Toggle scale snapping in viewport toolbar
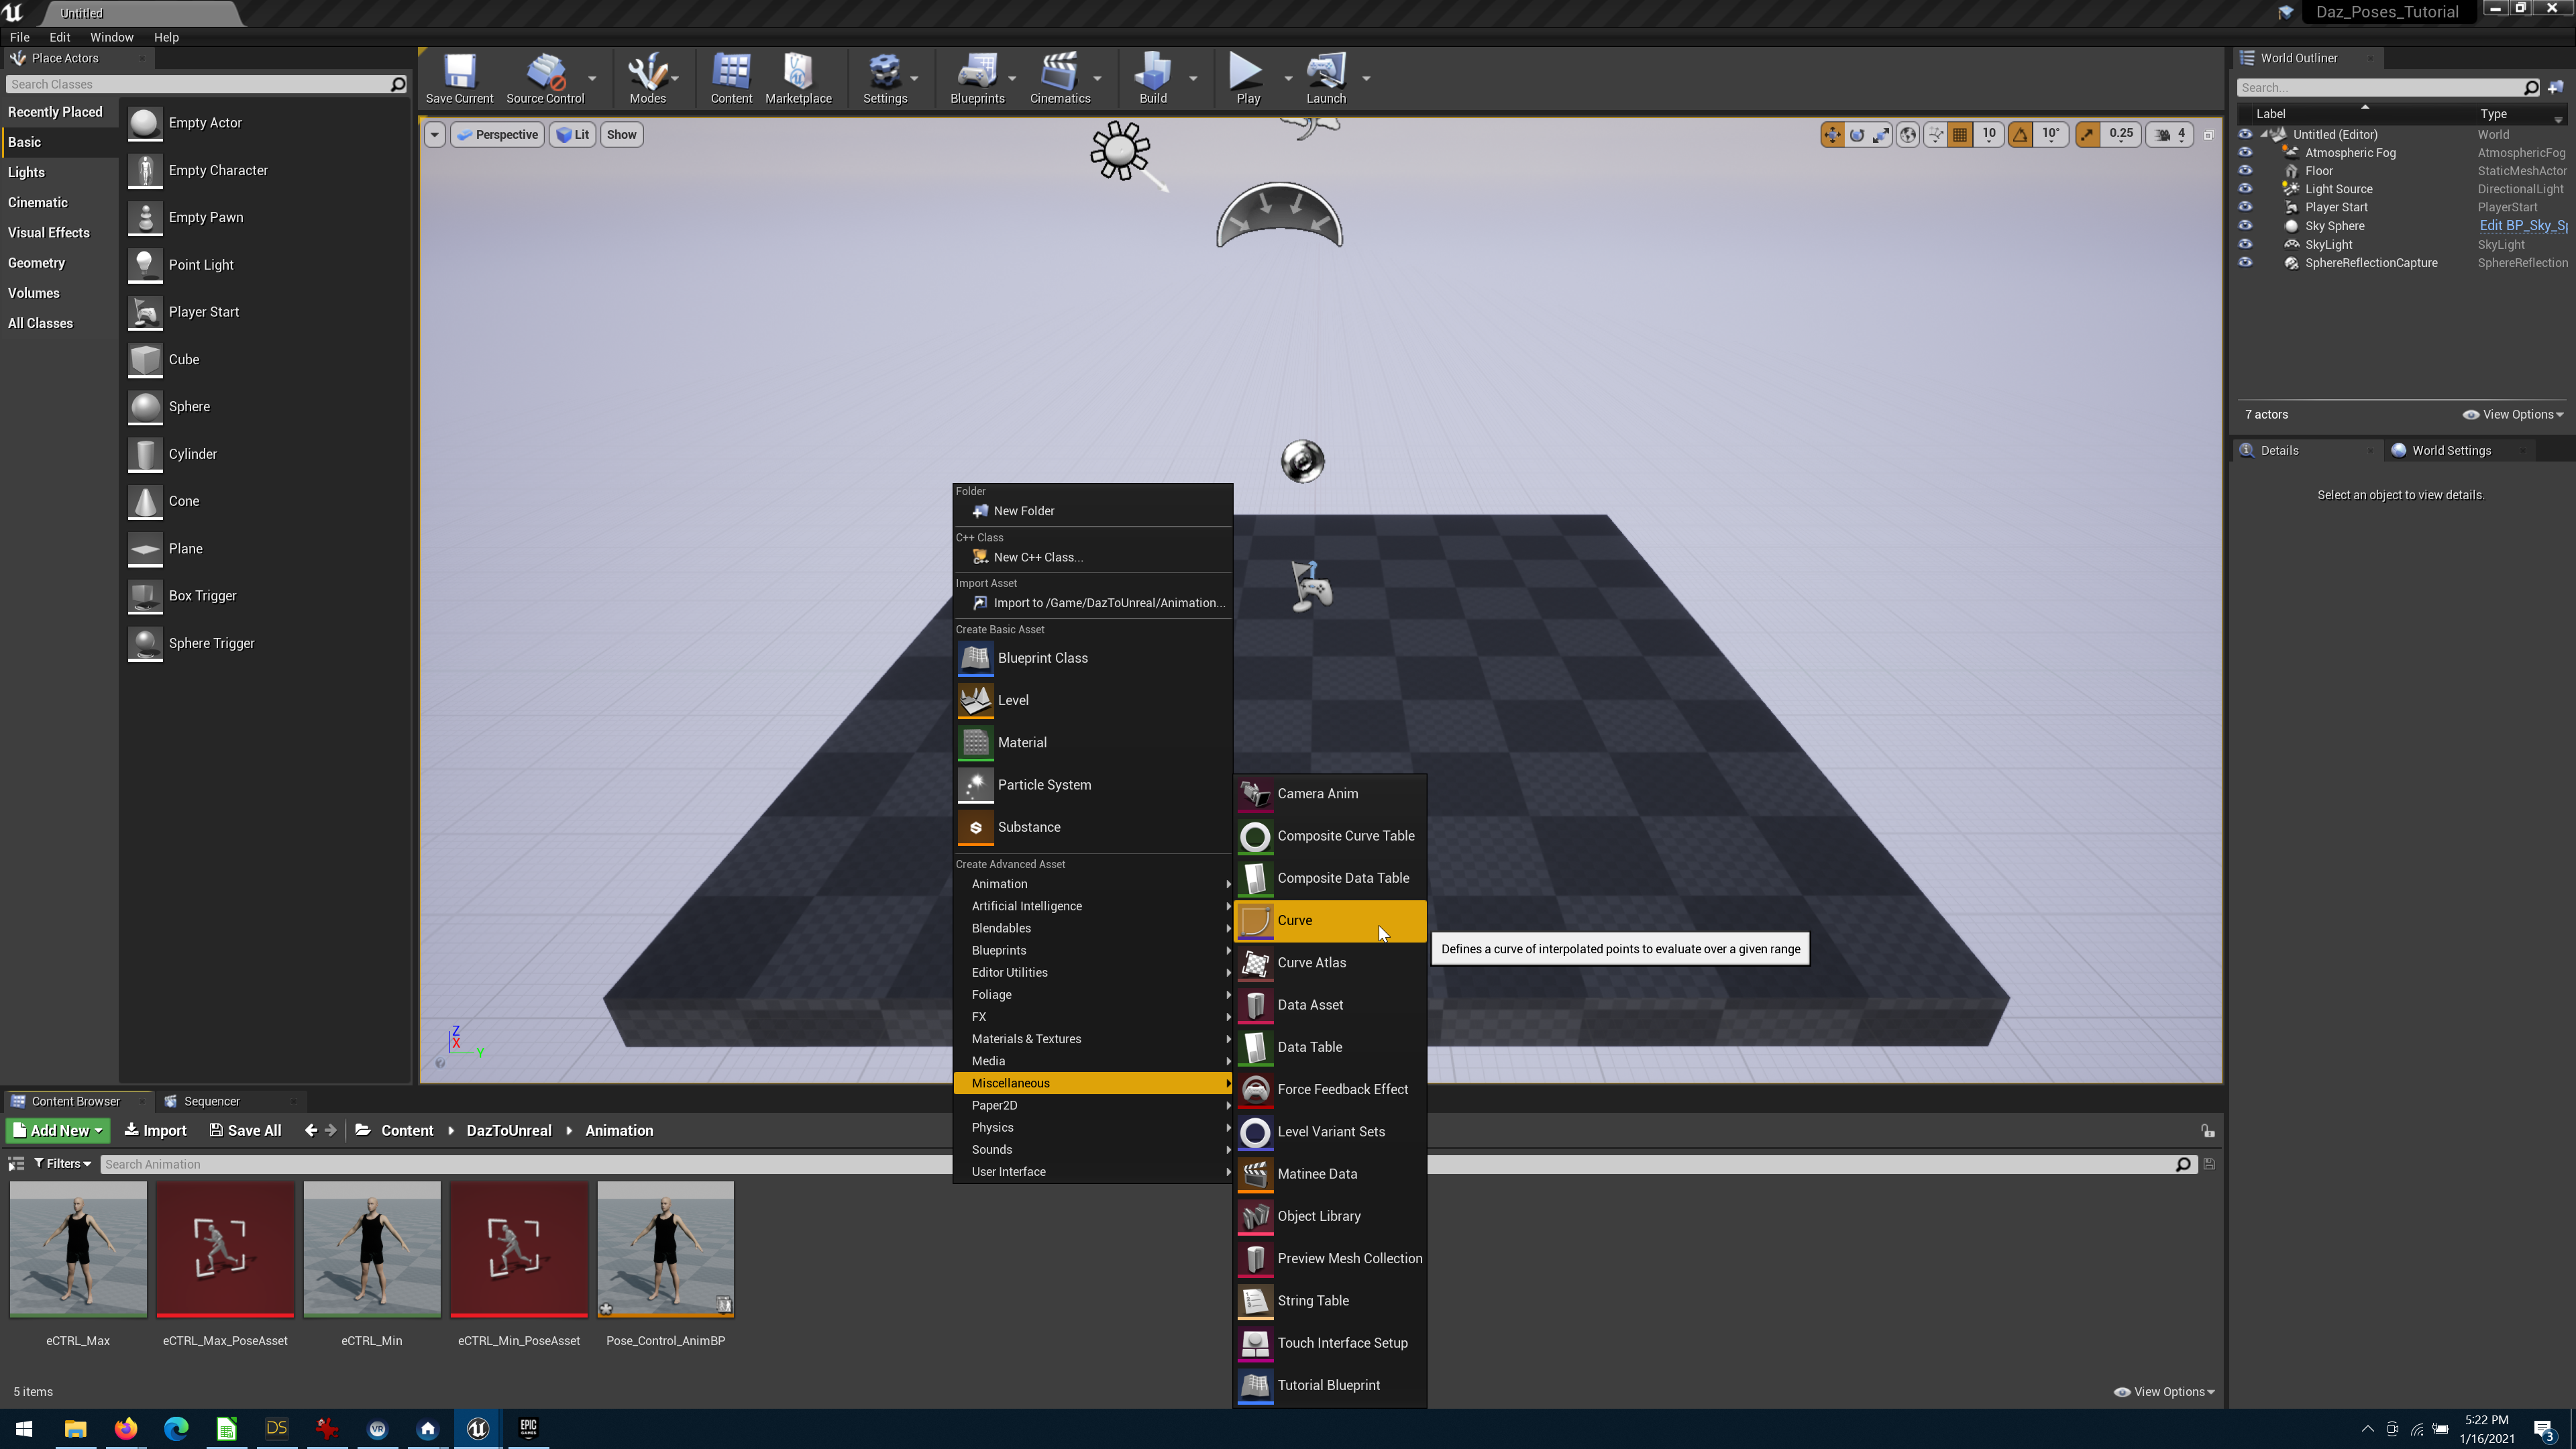 (x=2087, y=134)
